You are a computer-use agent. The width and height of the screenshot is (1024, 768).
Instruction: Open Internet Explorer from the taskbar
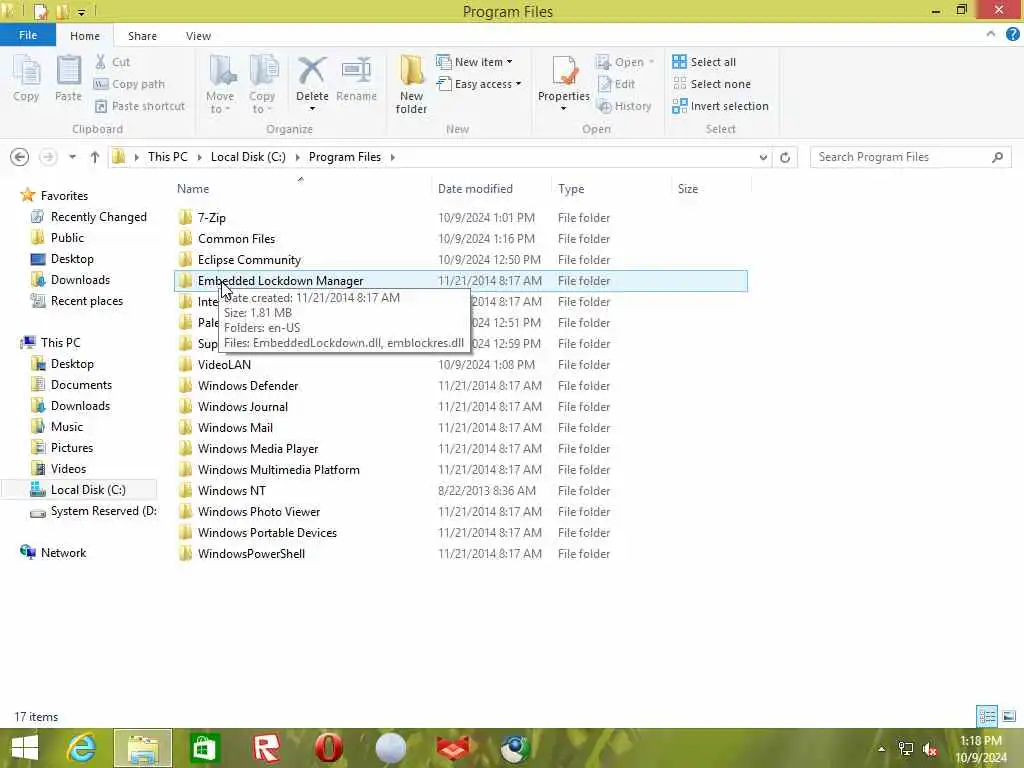click(x=82, y=748)
